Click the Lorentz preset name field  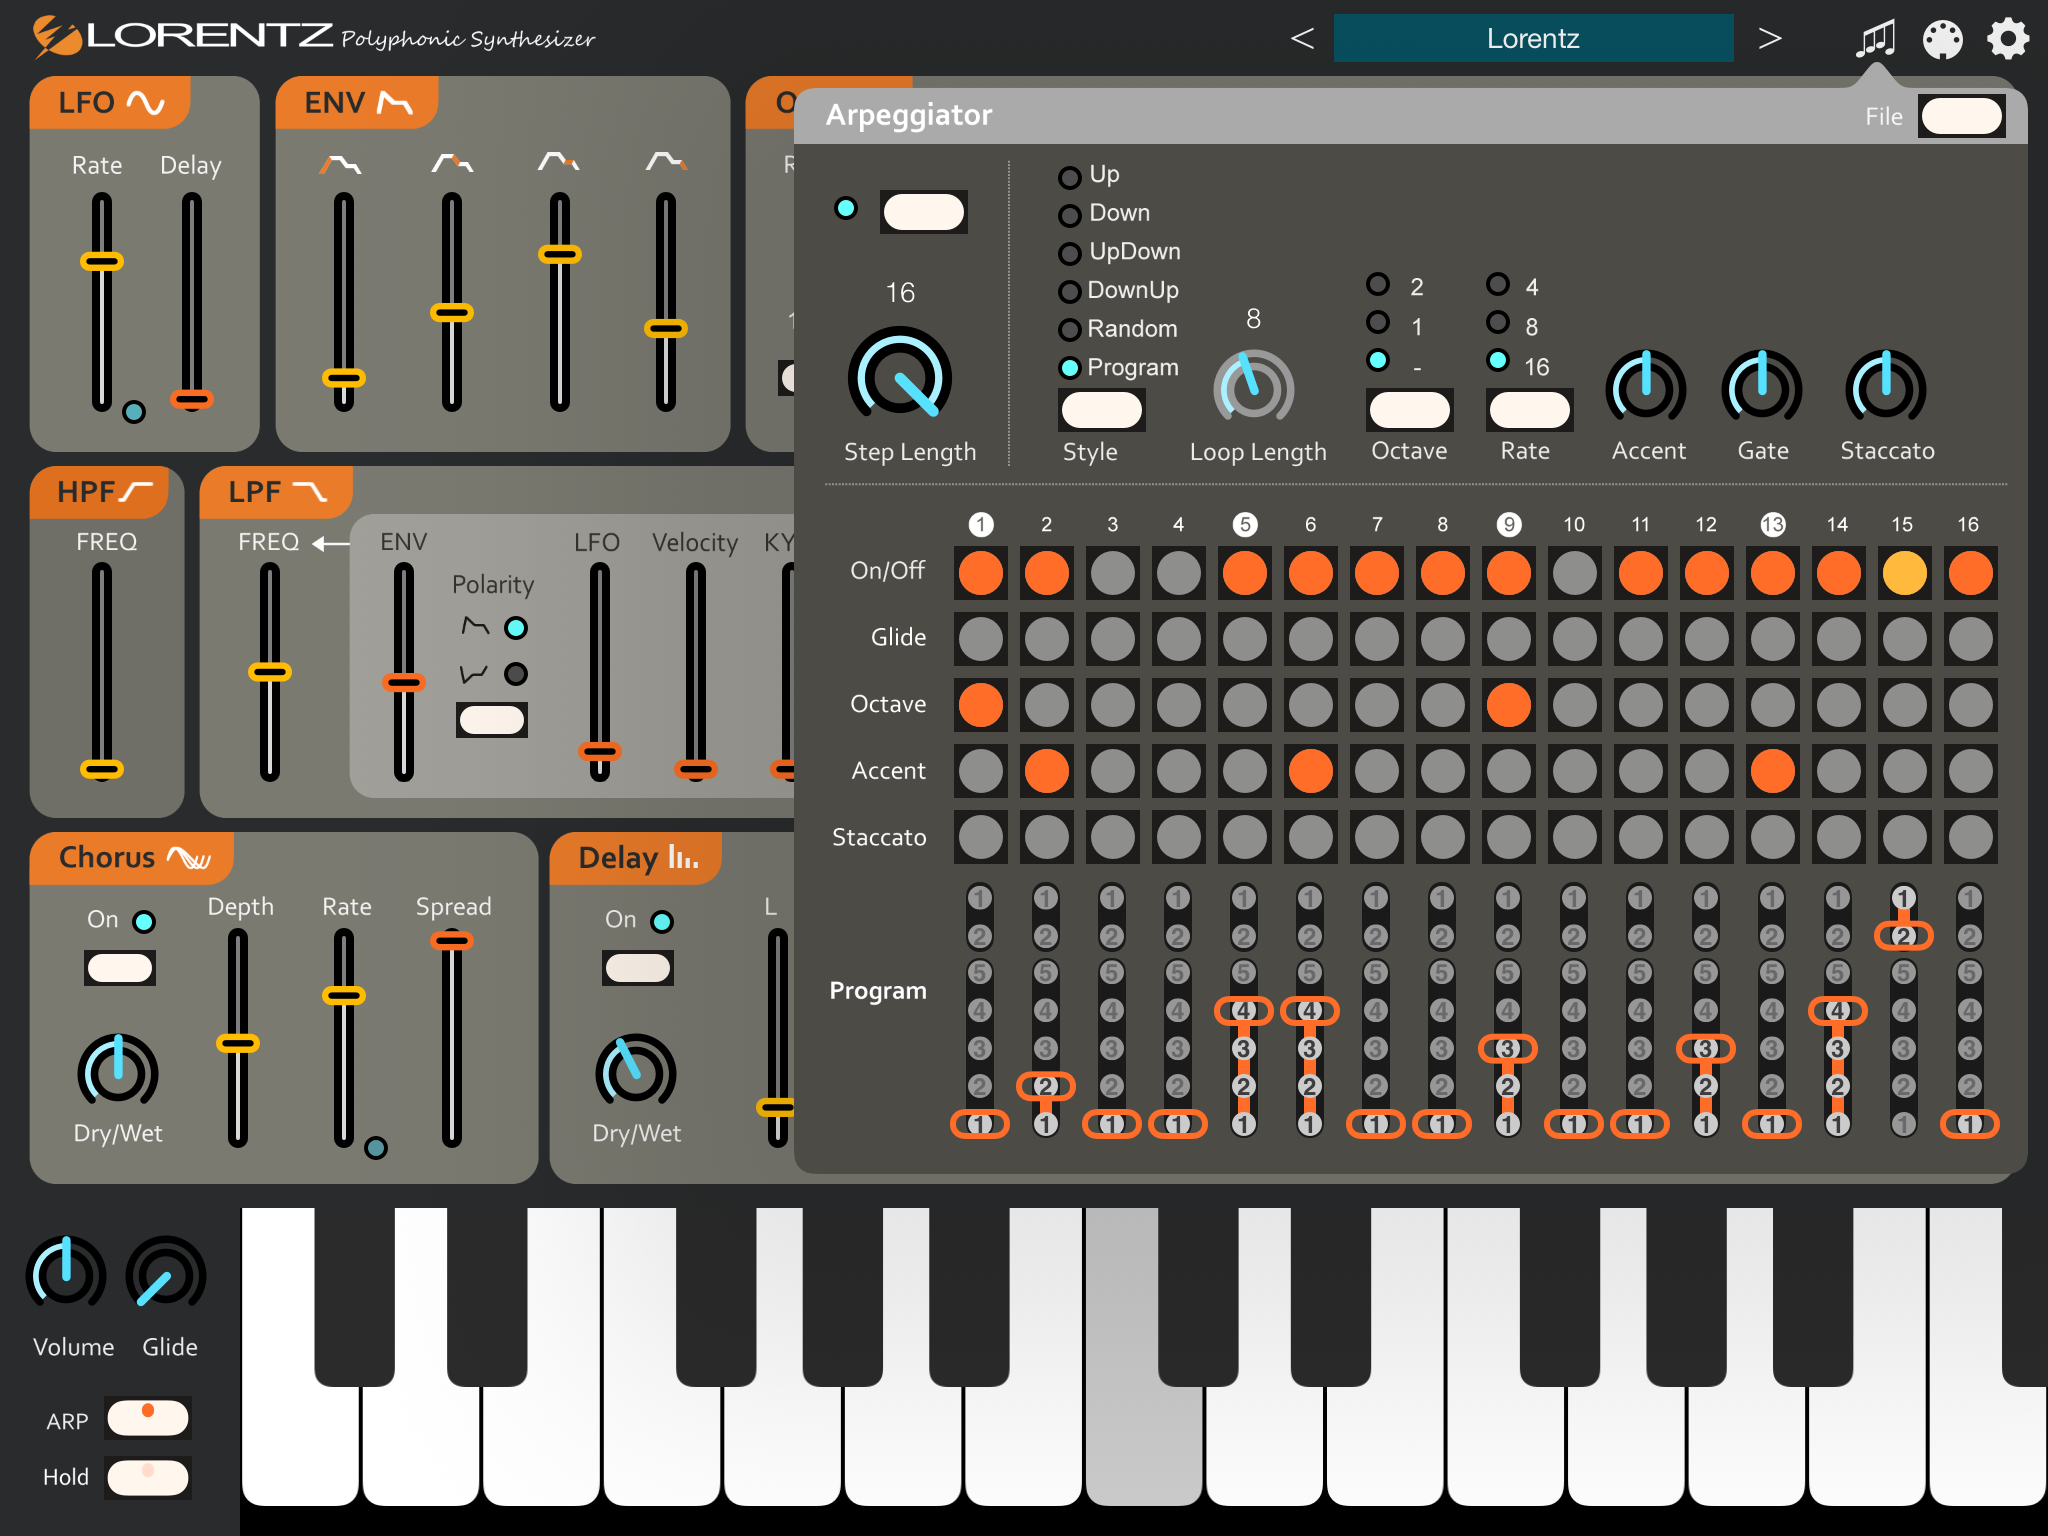1533,39
